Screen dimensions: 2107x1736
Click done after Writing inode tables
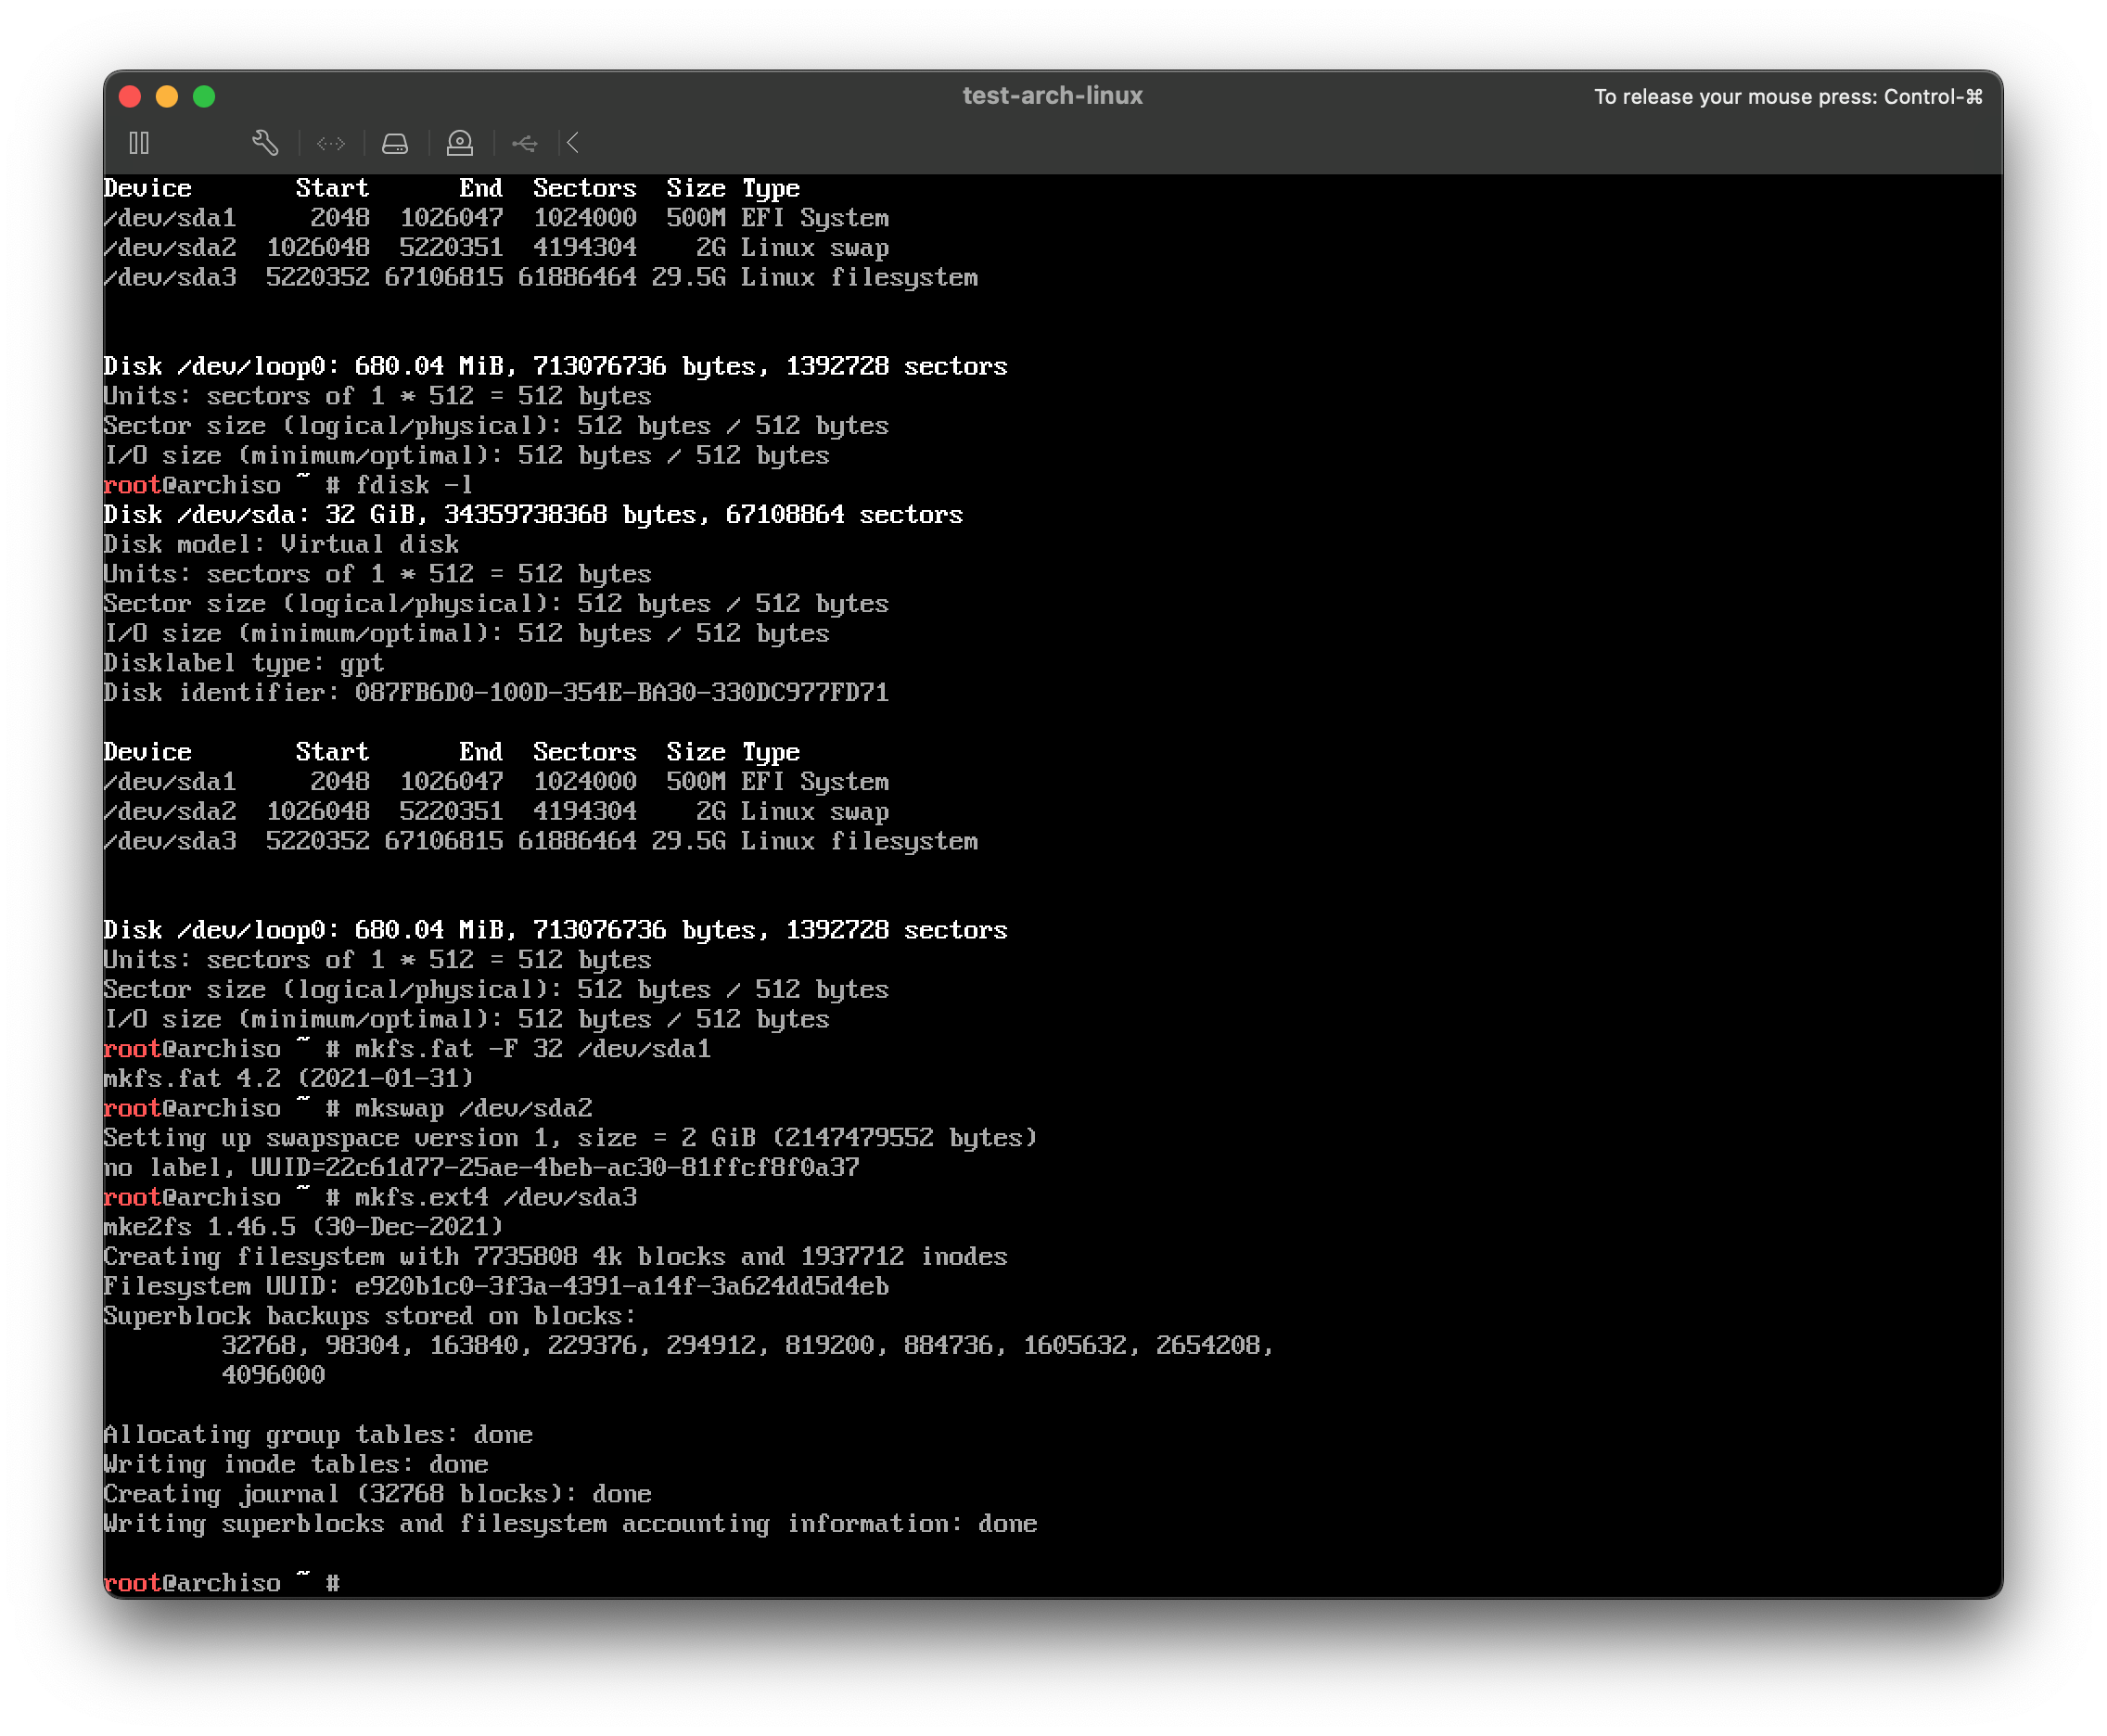pos(462,1464)
